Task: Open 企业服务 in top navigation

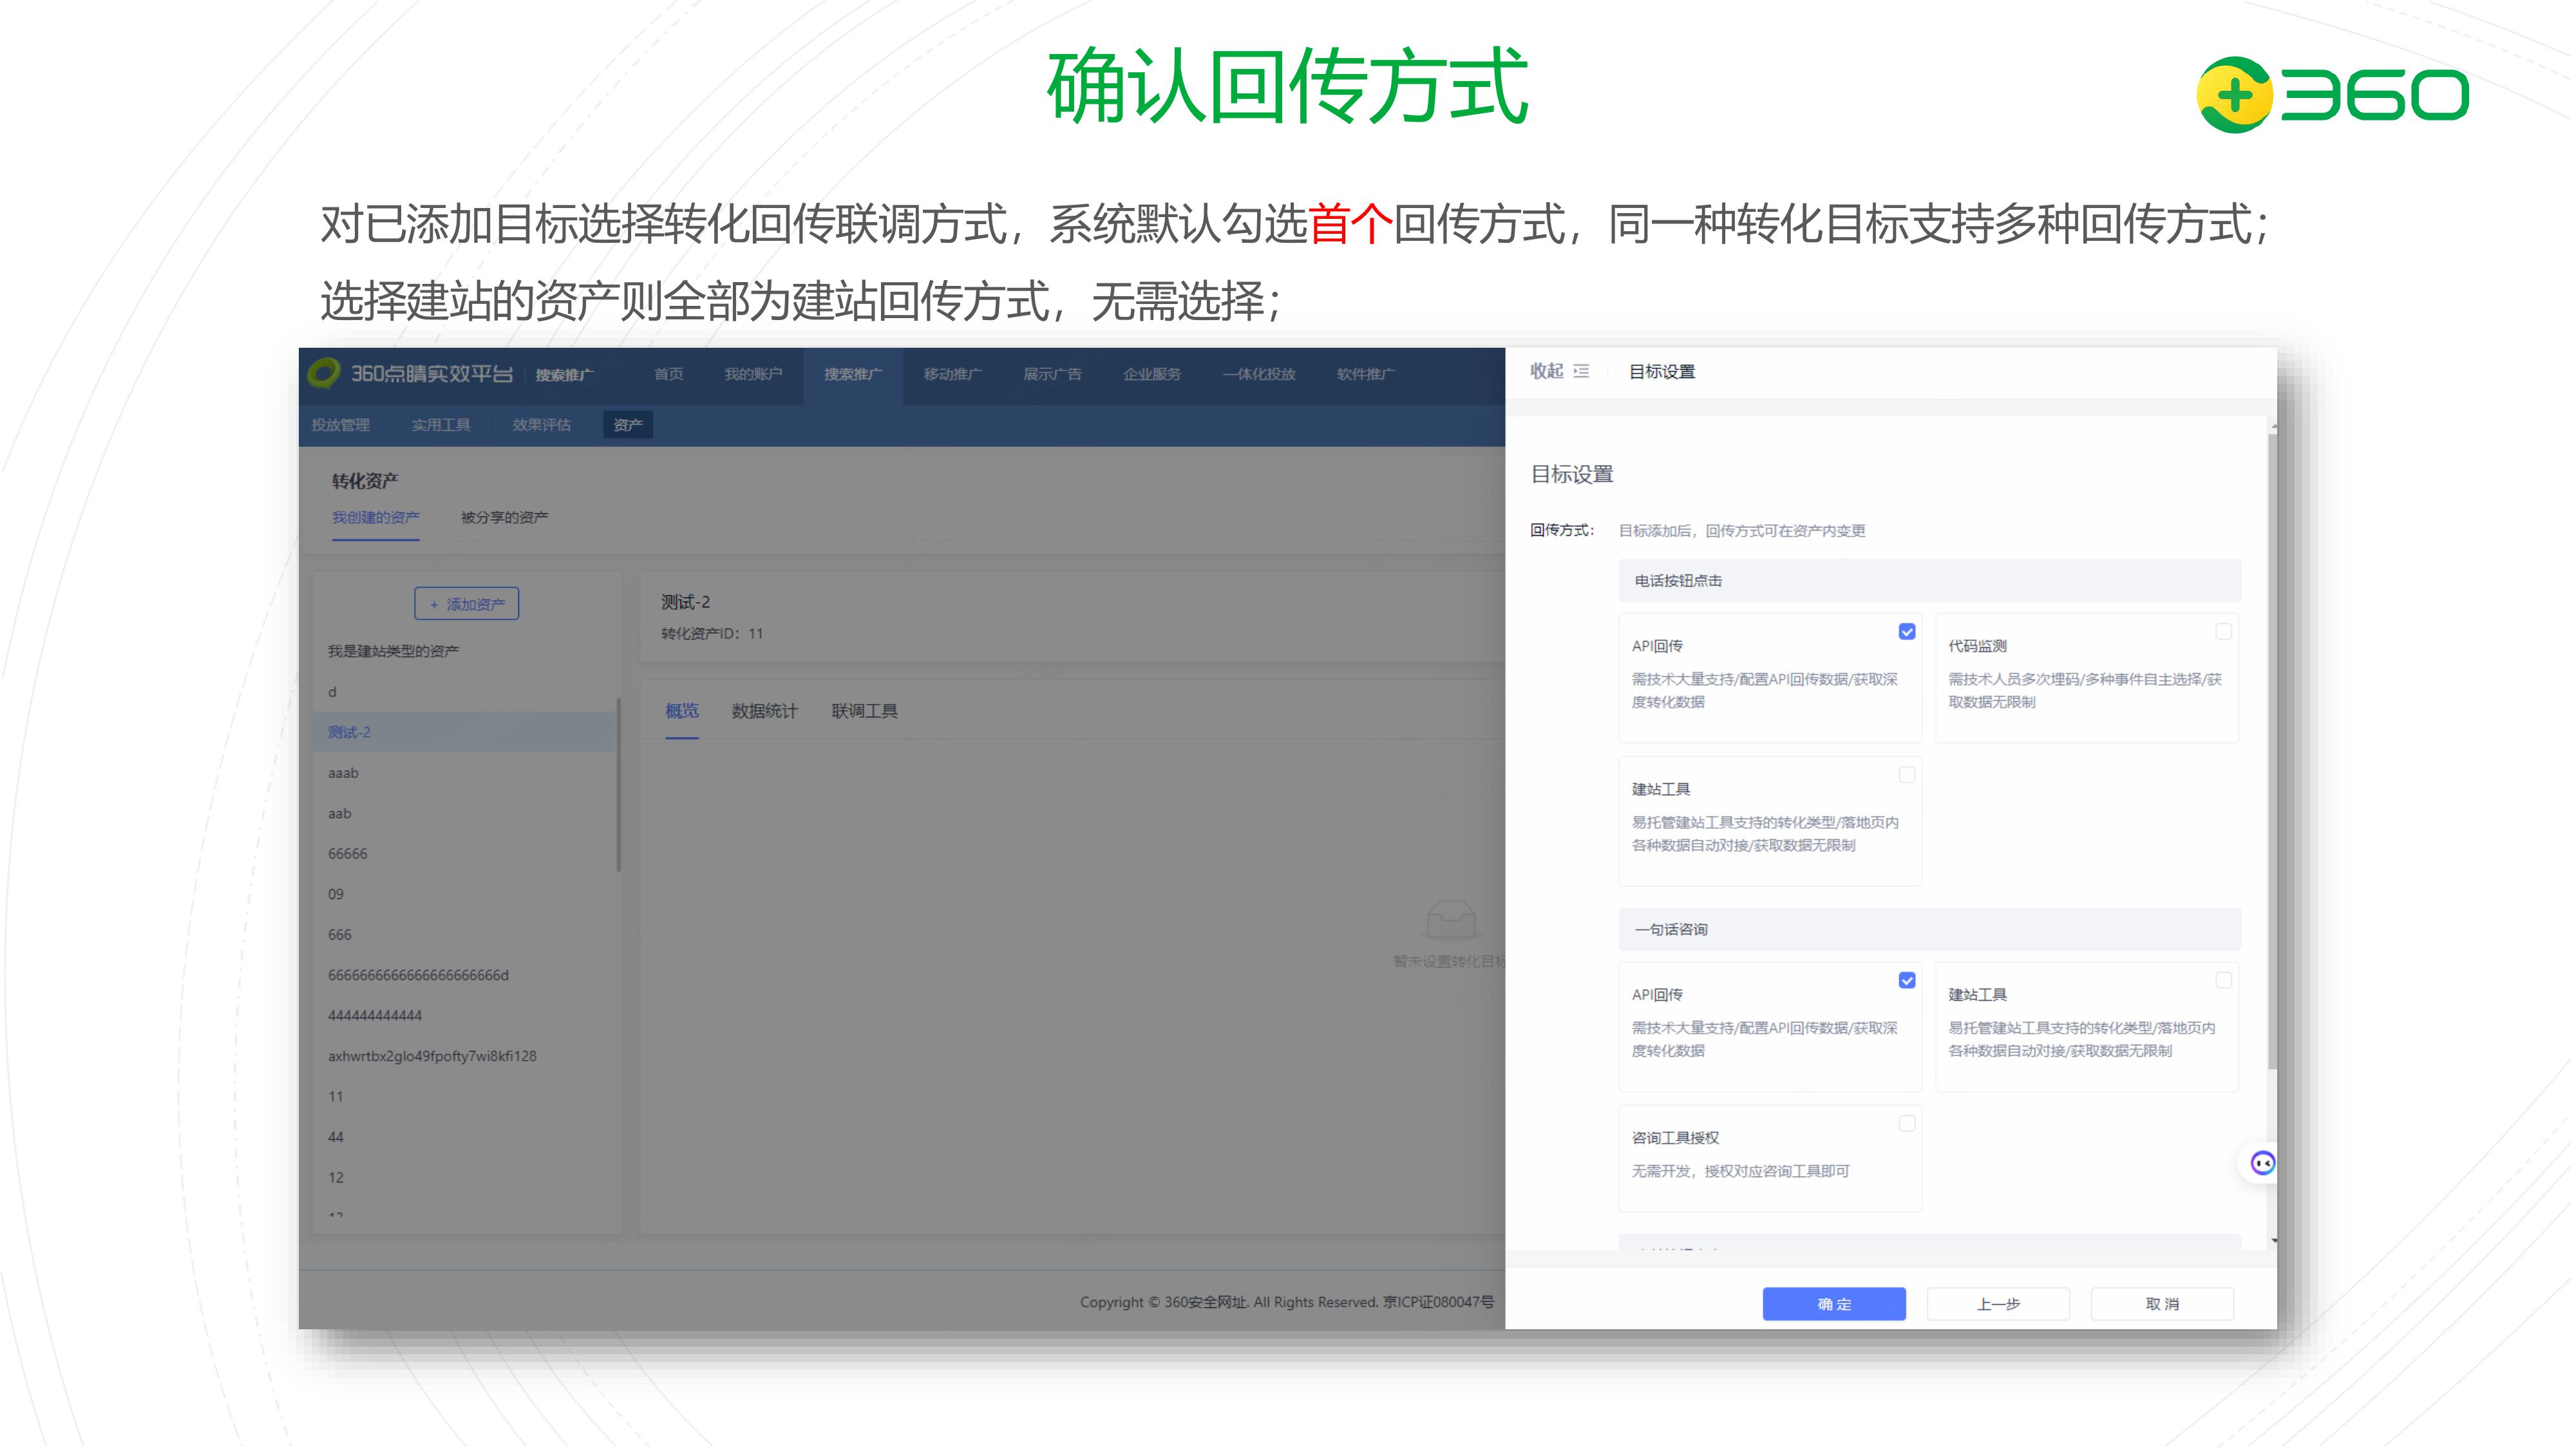Action: [x=1152, y=374]
